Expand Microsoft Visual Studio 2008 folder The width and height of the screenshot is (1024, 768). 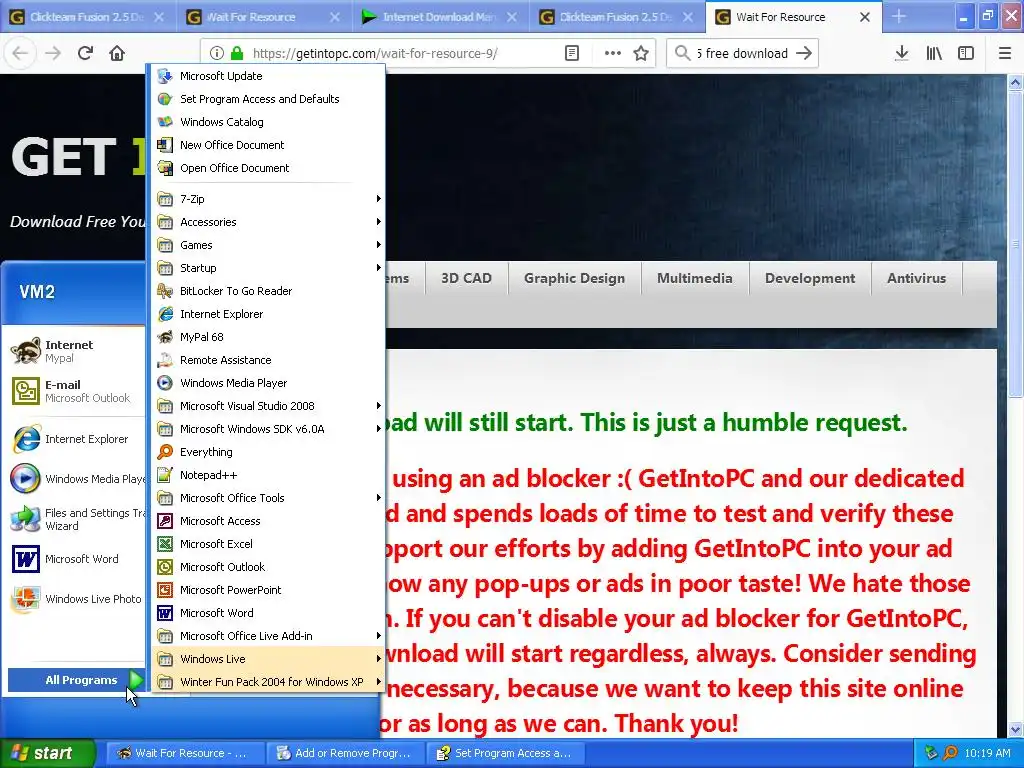coord(268,406)
